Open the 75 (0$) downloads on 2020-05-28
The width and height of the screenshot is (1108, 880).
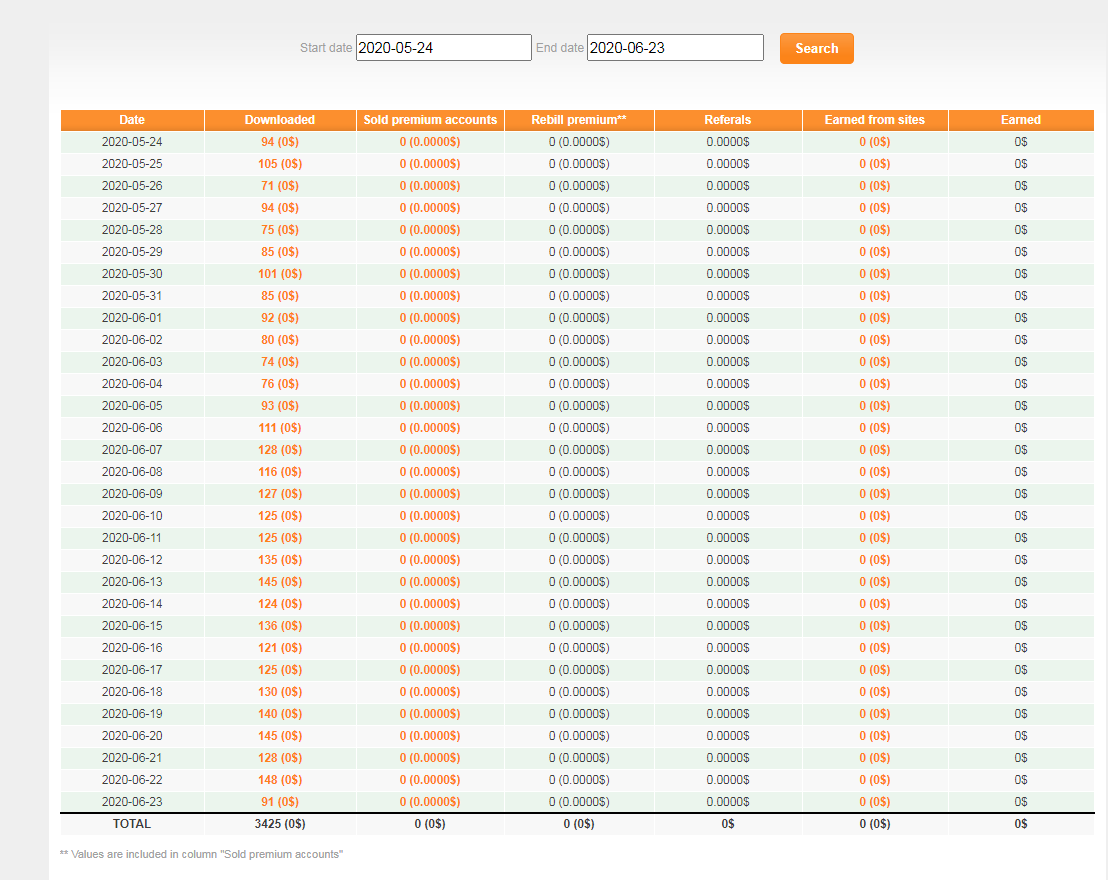[x=280, y=230]
